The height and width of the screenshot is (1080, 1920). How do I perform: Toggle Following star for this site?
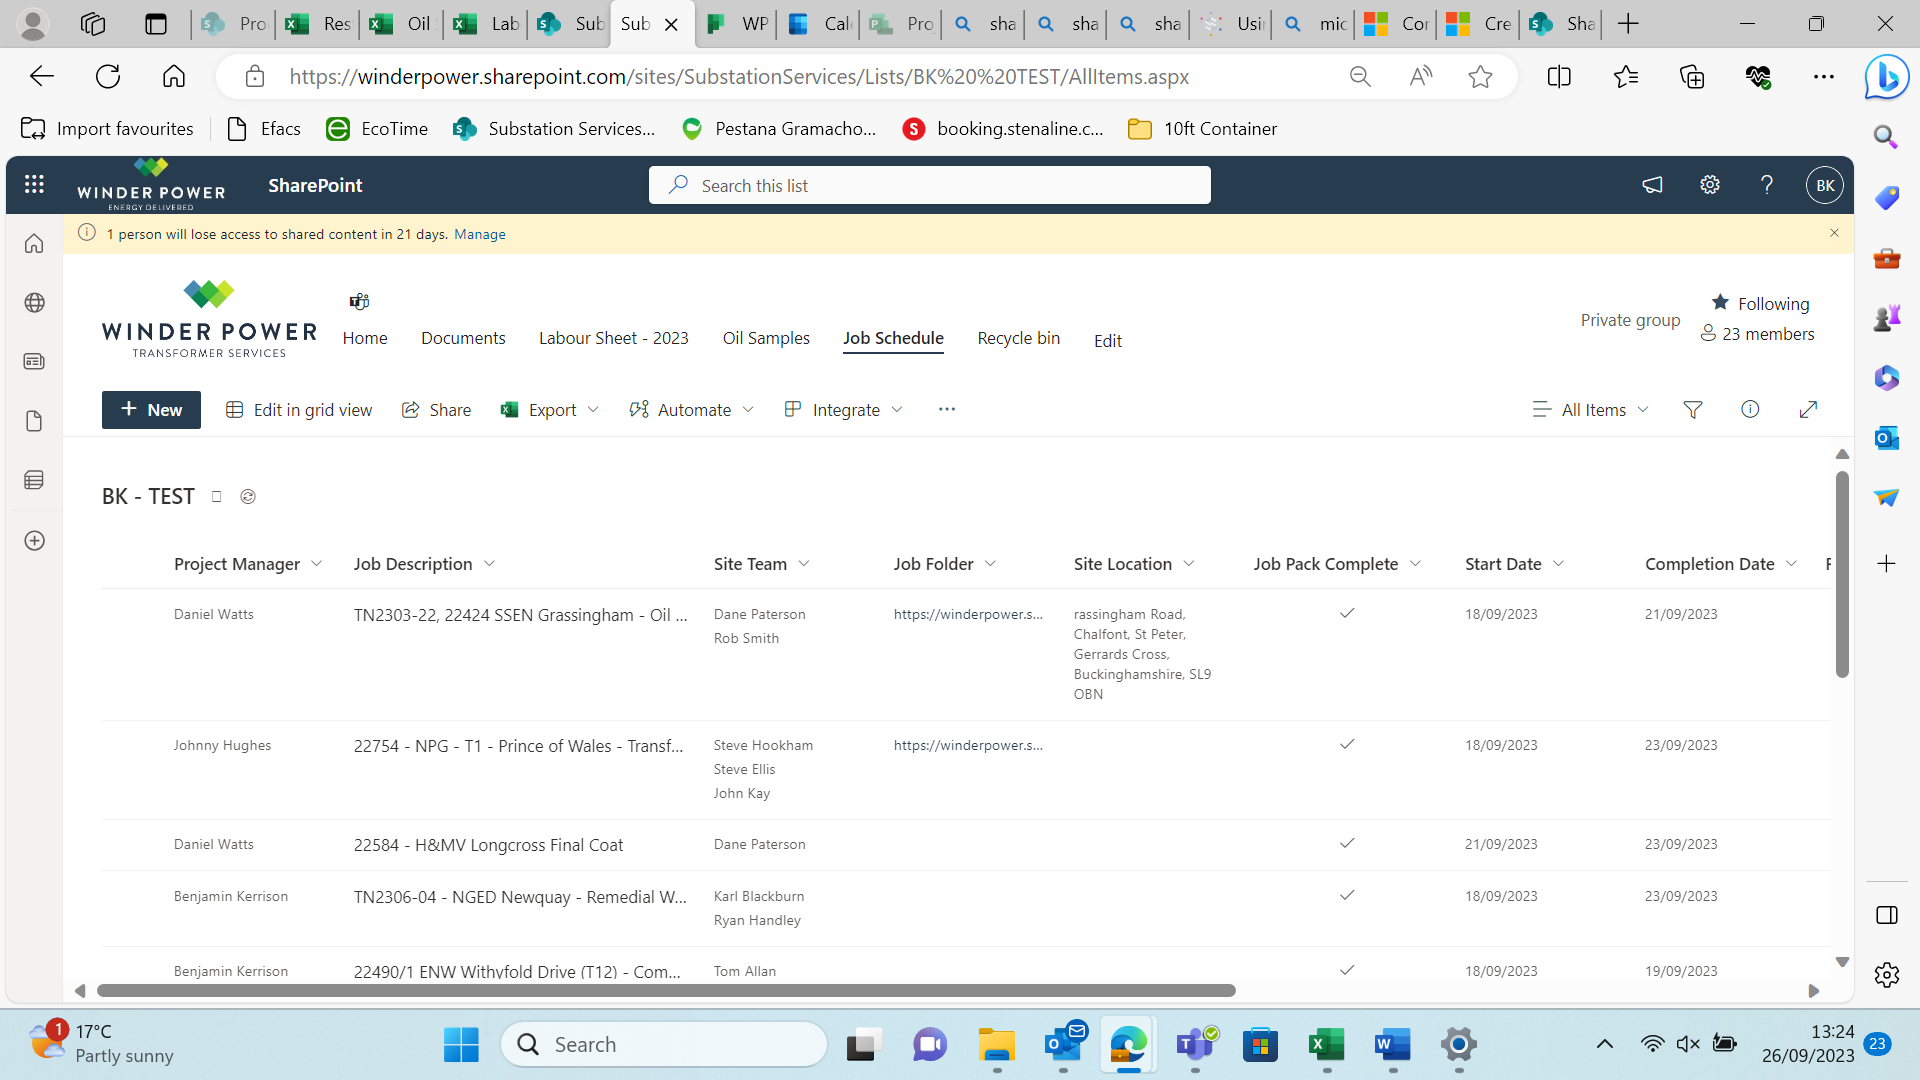coord(1720,302)
